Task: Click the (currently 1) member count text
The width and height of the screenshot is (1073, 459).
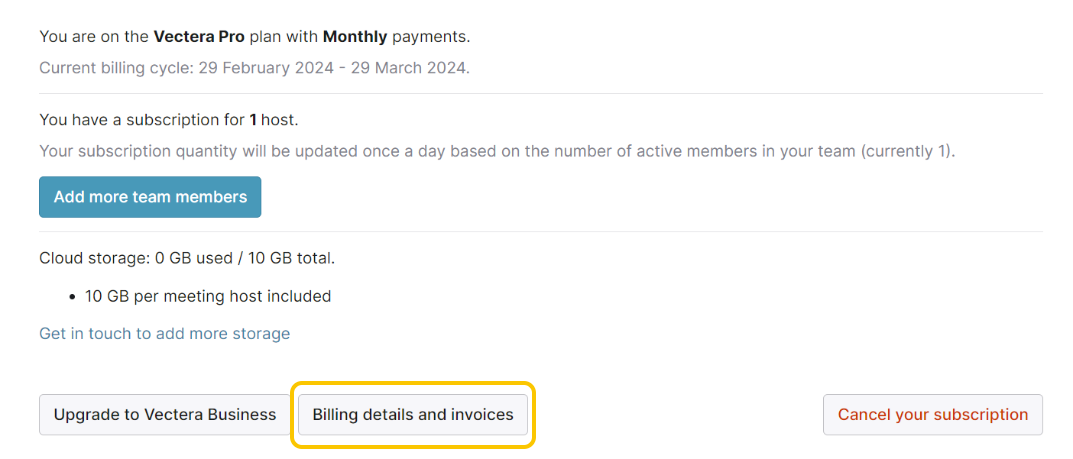Action: 908,152
